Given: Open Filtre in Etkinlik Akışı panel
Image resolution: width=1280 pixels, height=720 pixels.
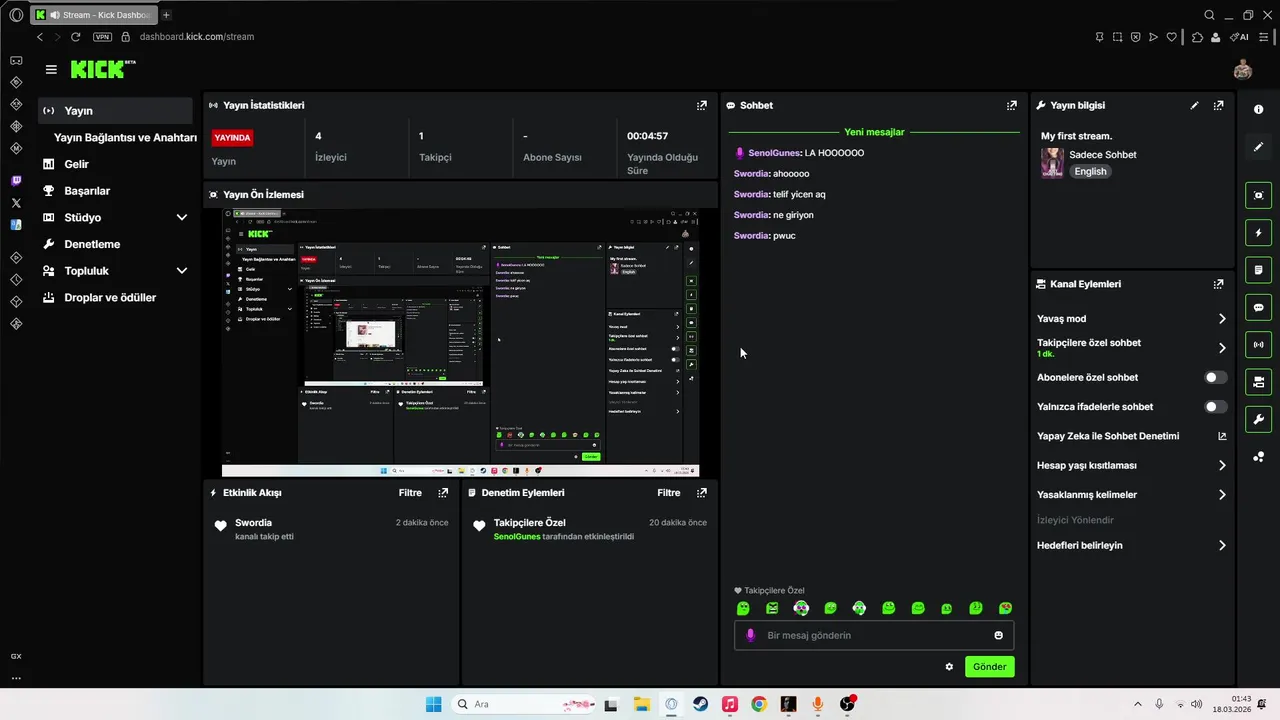Looking at the screenshot, I should (410, 493).
